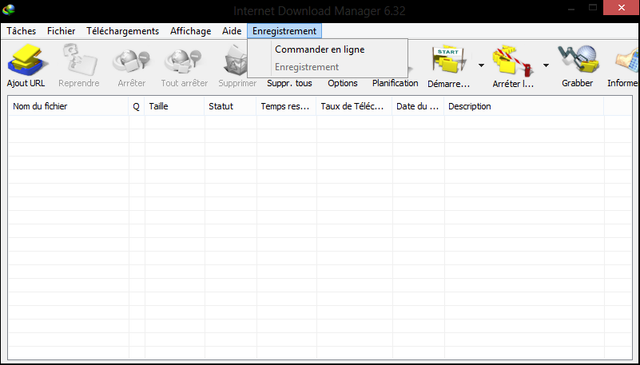This screenshot has height=365, width=640.
Task: Click the Informer toolbar icon
Action: [627, 61]
